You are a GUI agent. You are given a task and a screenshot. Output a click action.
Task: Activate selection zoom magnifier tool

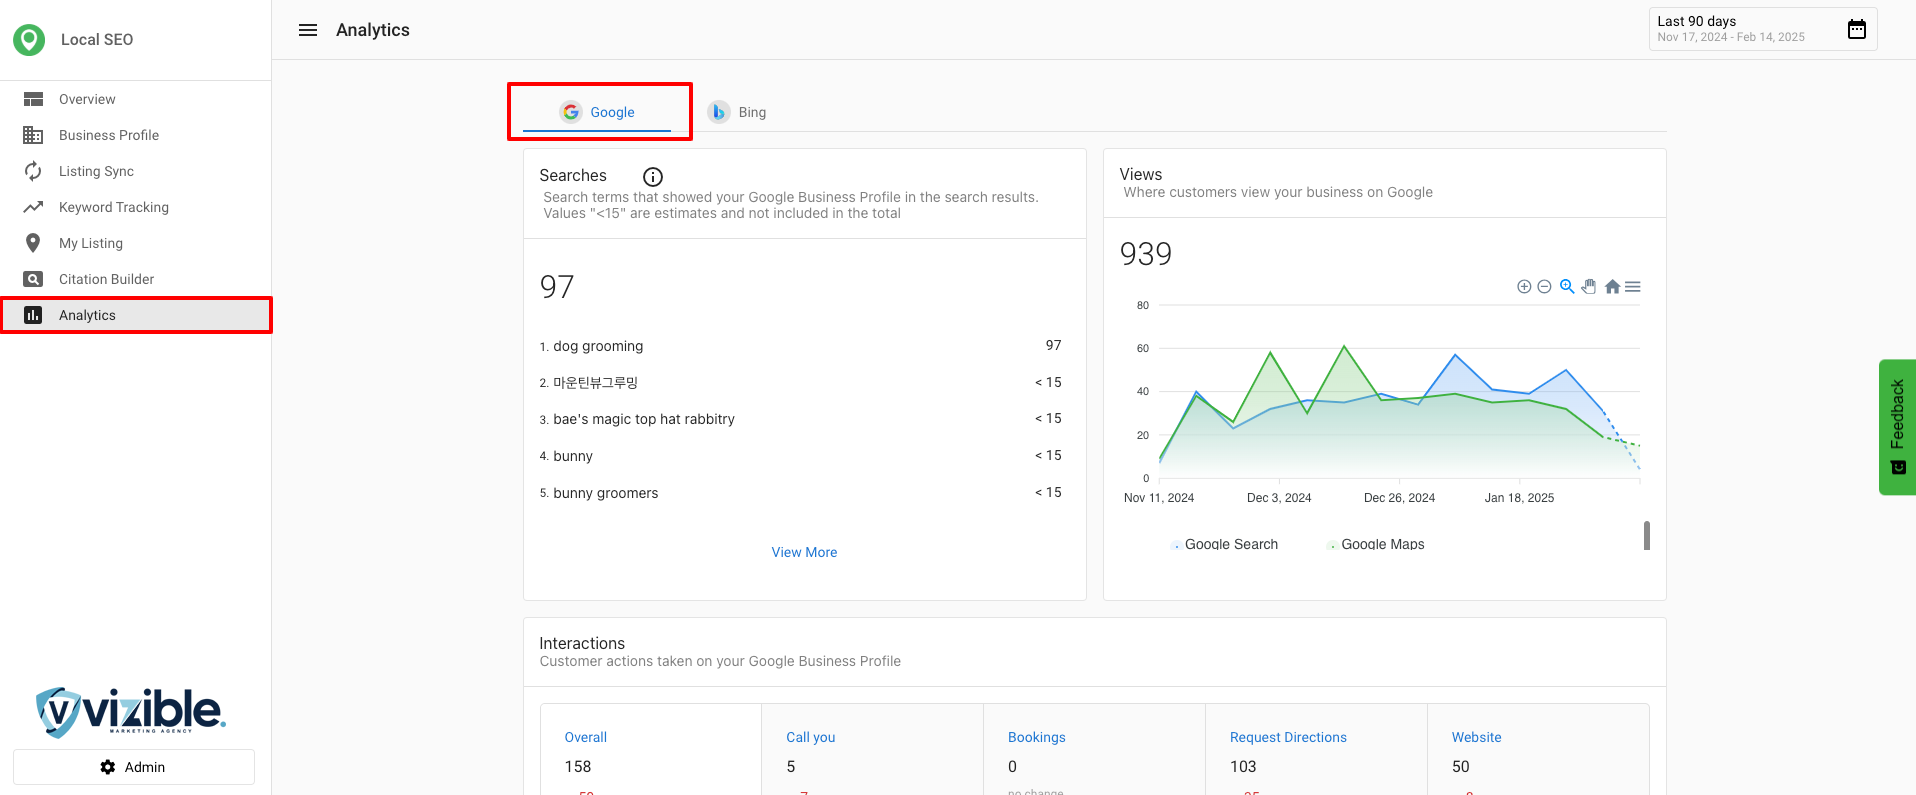tap(1567, 287)
